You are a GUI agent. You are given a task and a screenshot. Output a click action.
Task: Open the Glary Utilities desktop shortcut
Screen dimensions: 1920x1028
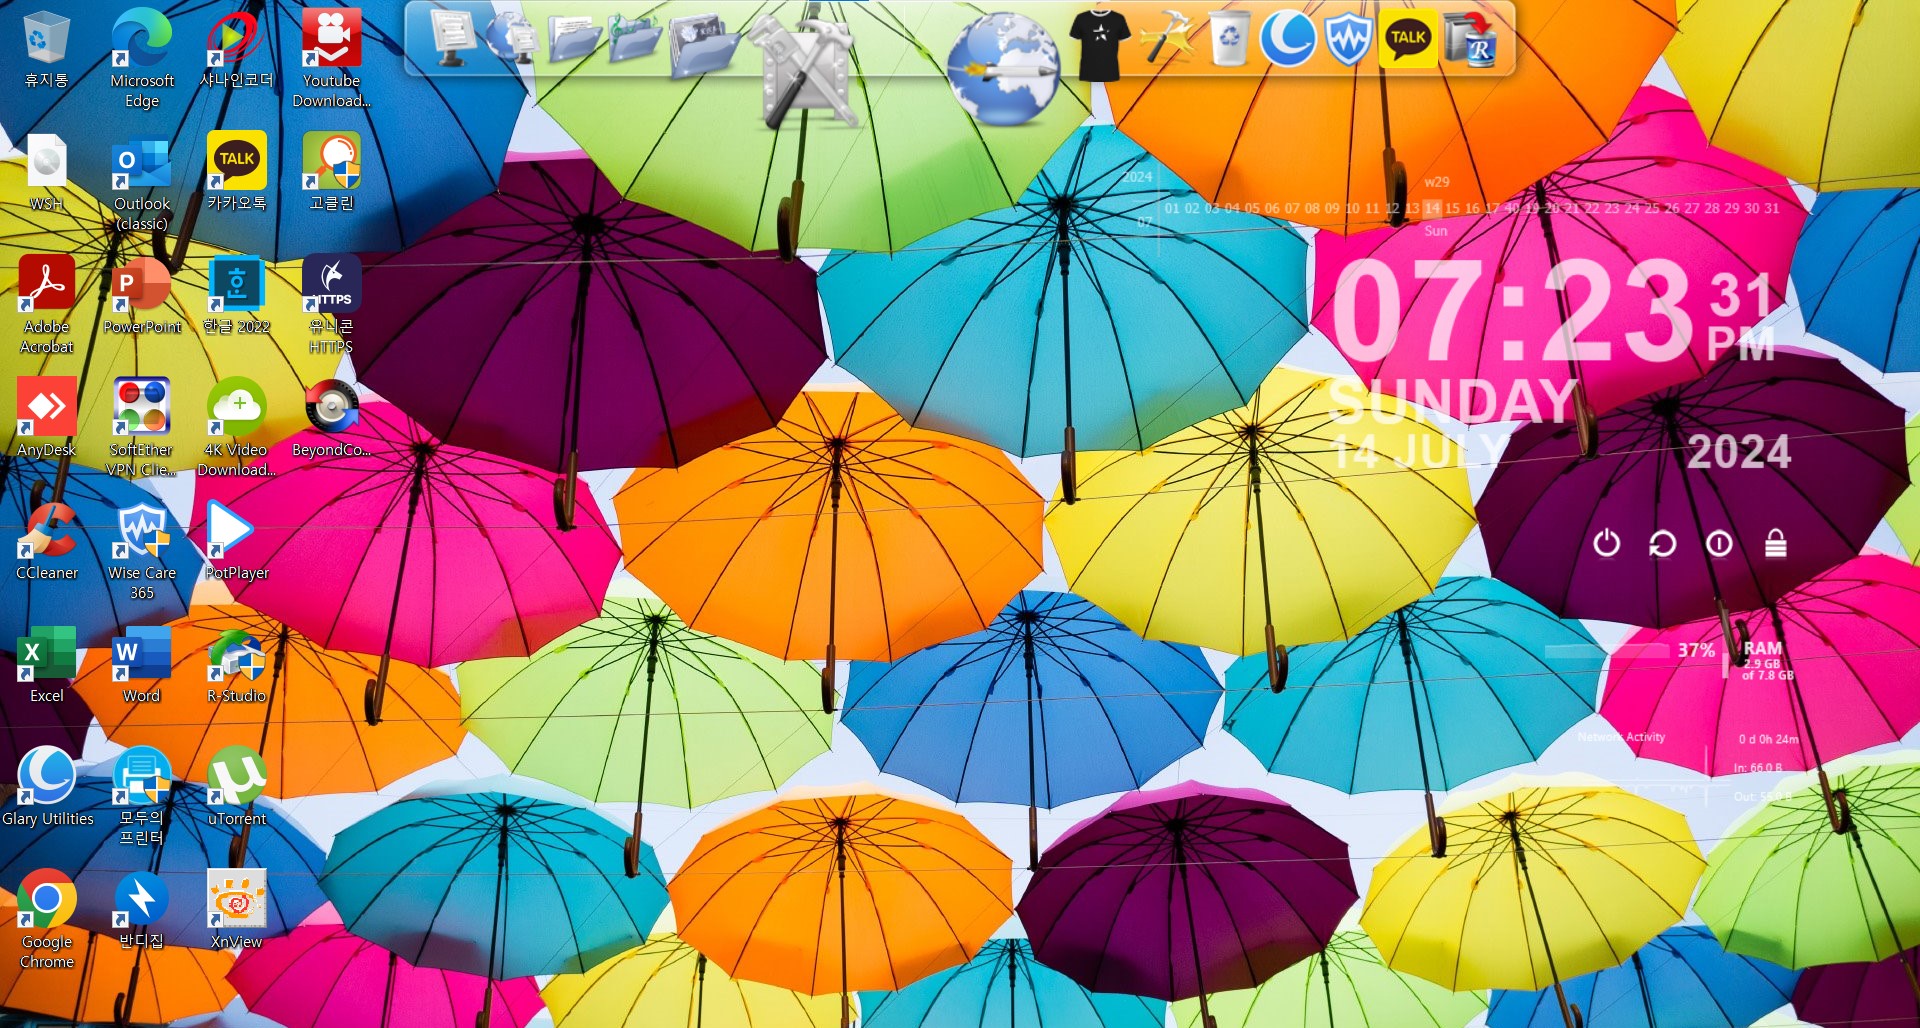[x=46, y=787]
